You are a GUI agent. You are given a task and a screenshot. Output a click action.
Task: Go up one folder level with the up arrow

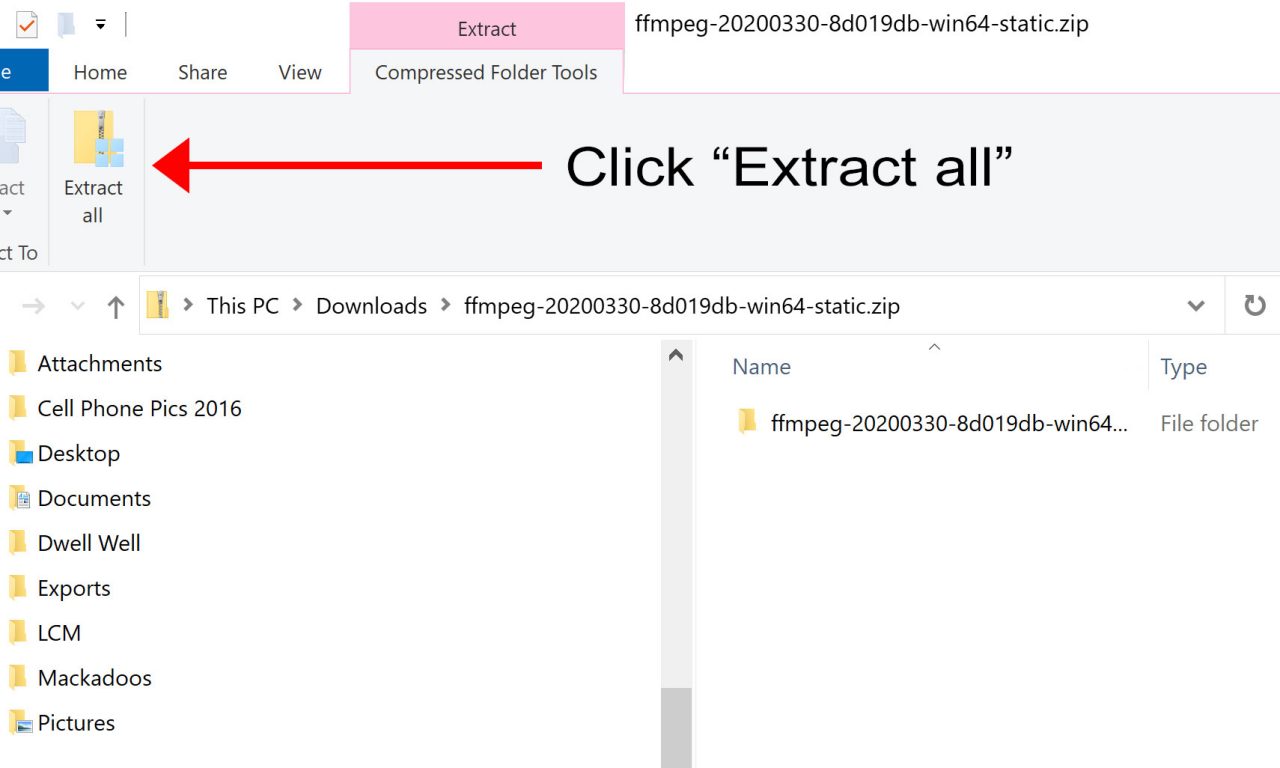115,307
